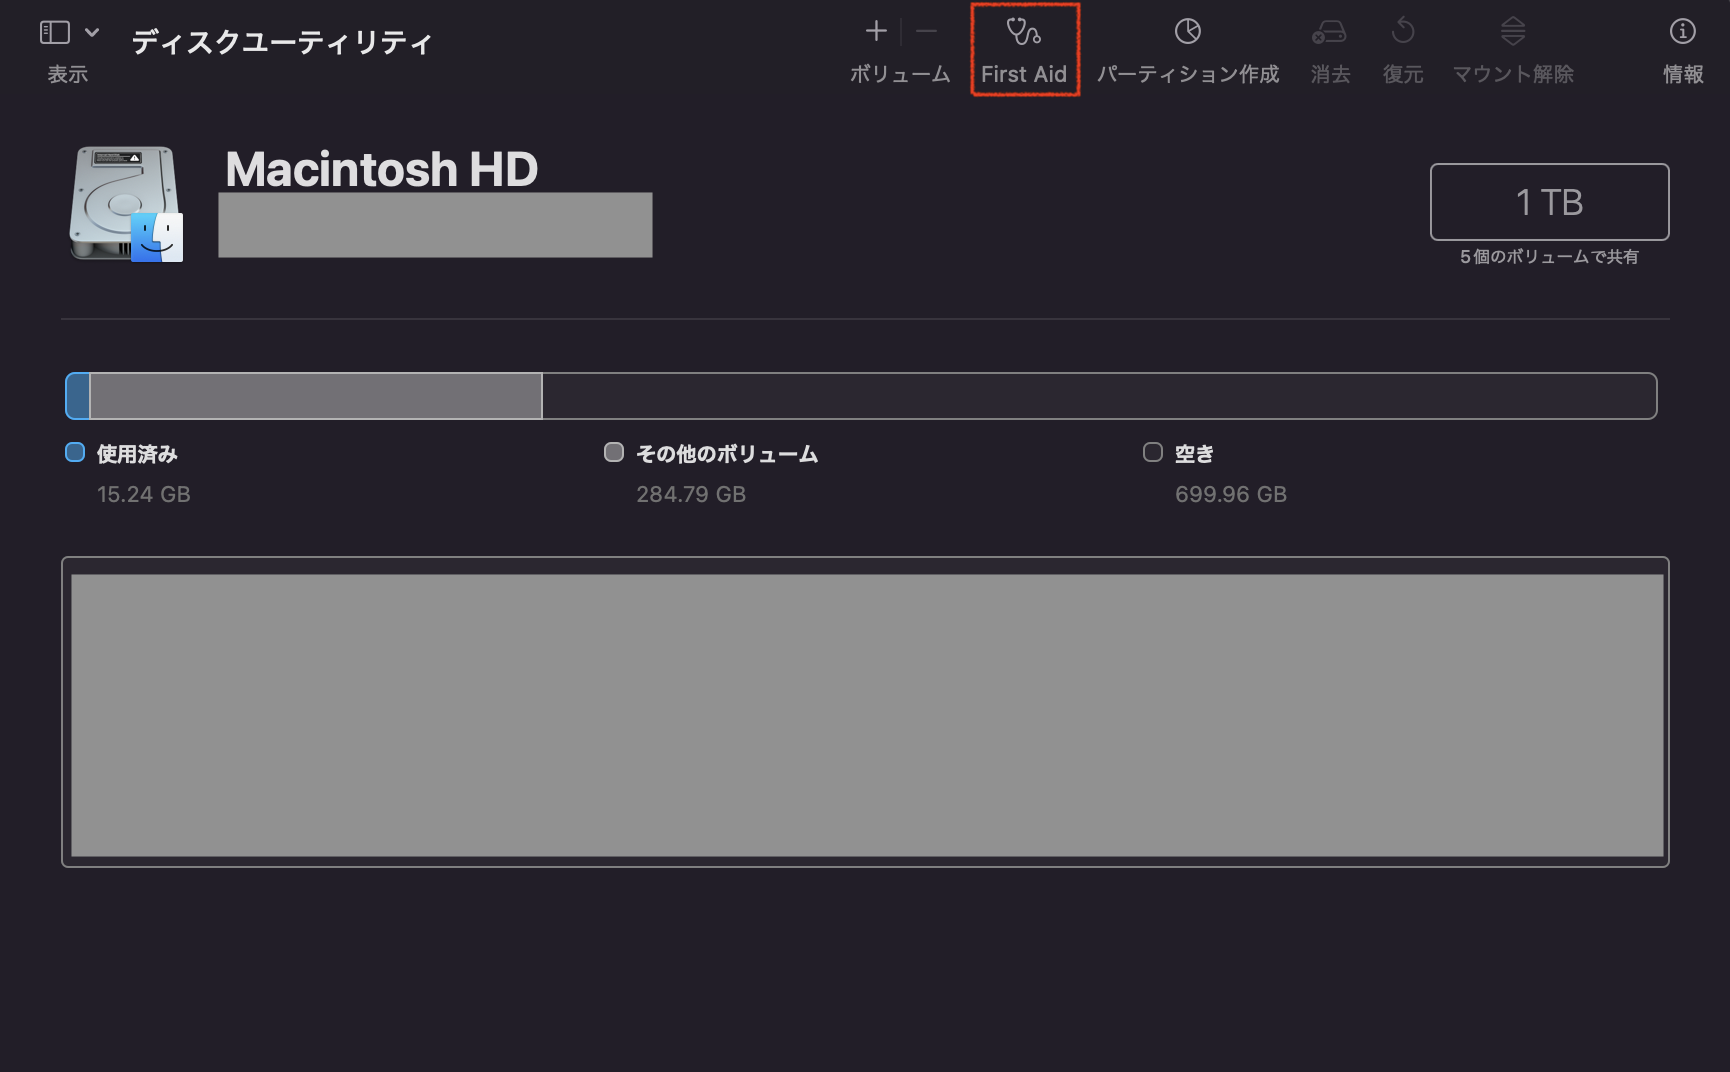Click the 復元 restore arrow icon
The height and width of the screenshot is (1072, 1730).
(1403, 31)
